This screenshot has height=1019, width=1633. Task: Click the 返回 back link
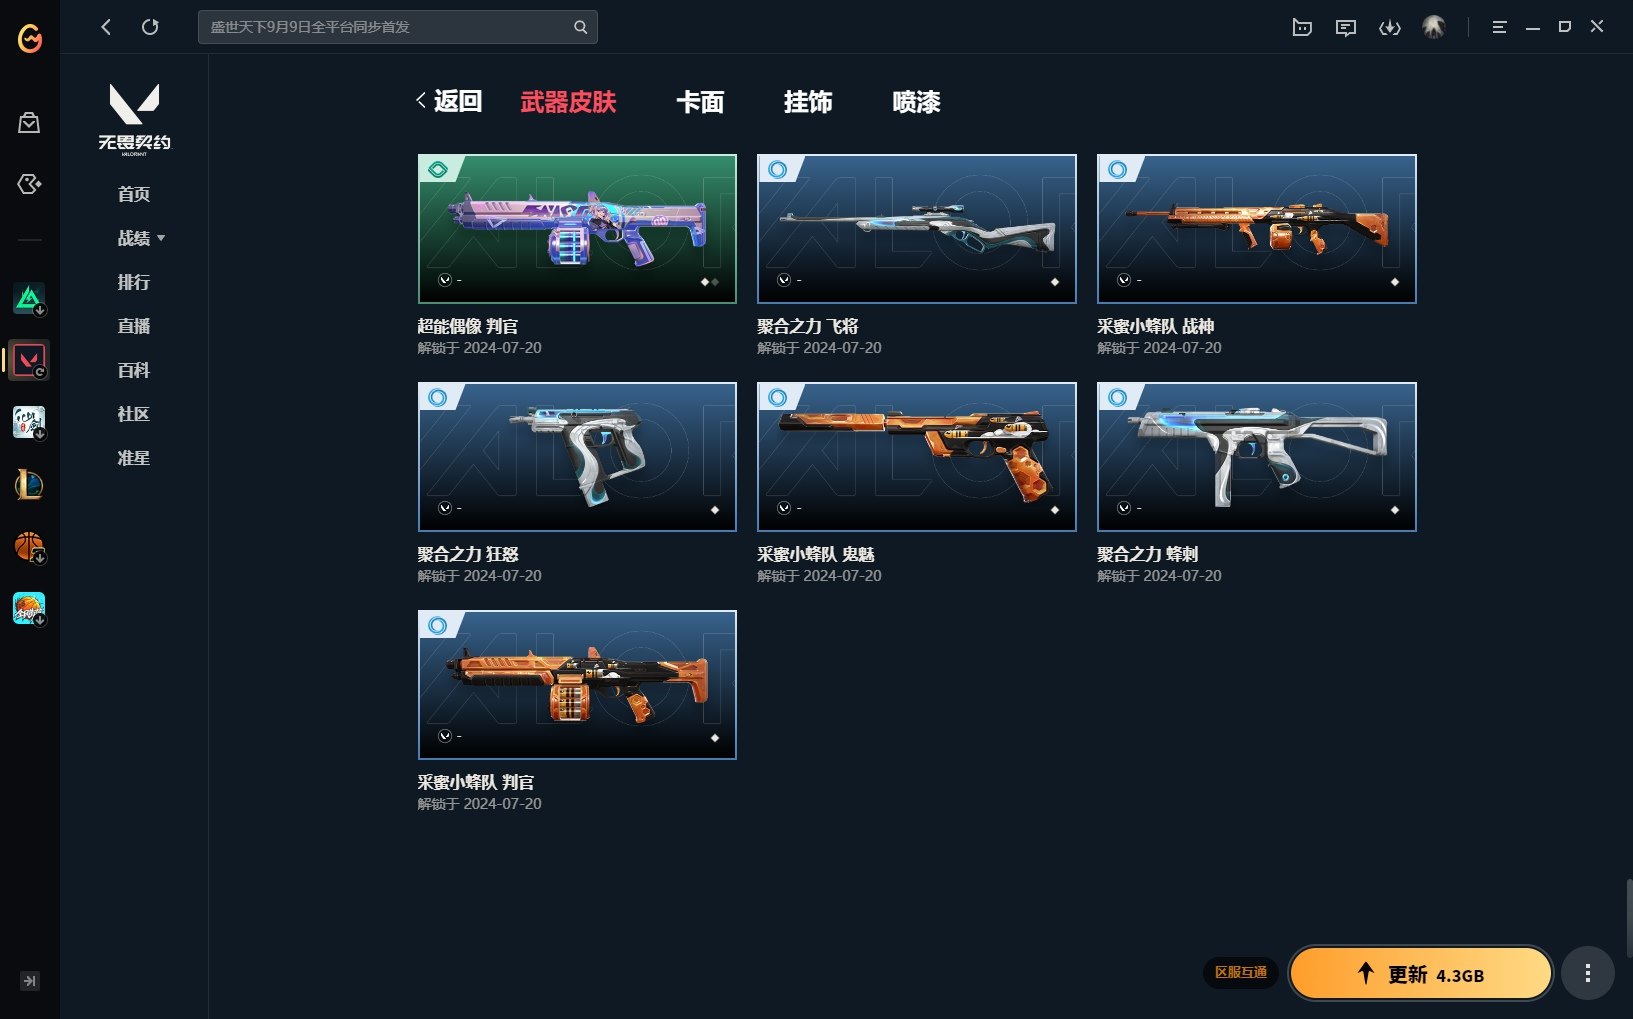coord(449,101)
